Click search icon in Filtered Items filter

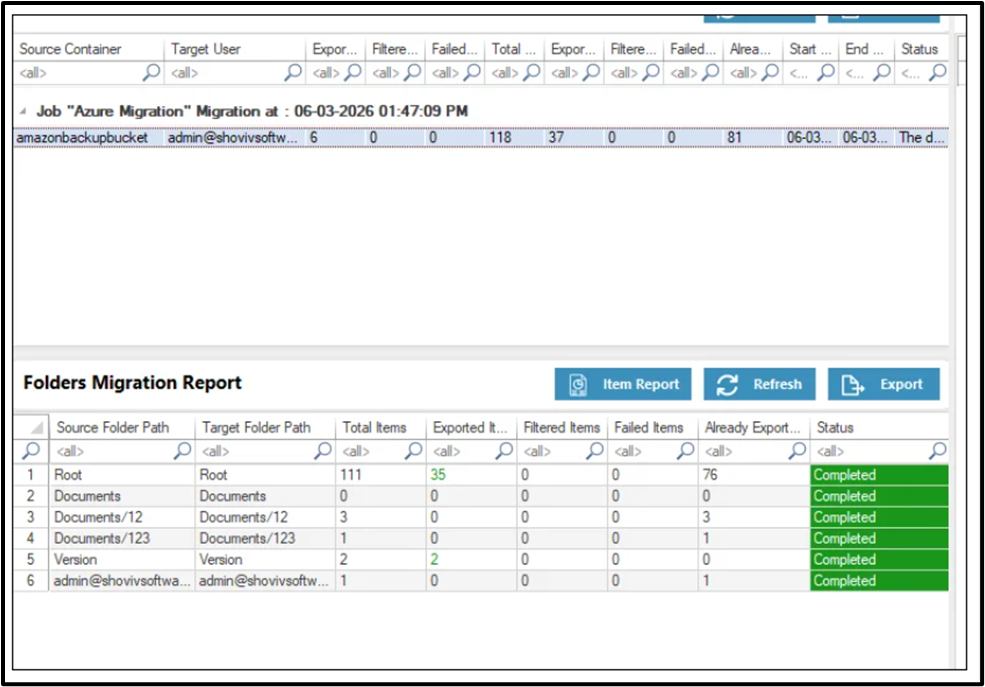[594, 450]
